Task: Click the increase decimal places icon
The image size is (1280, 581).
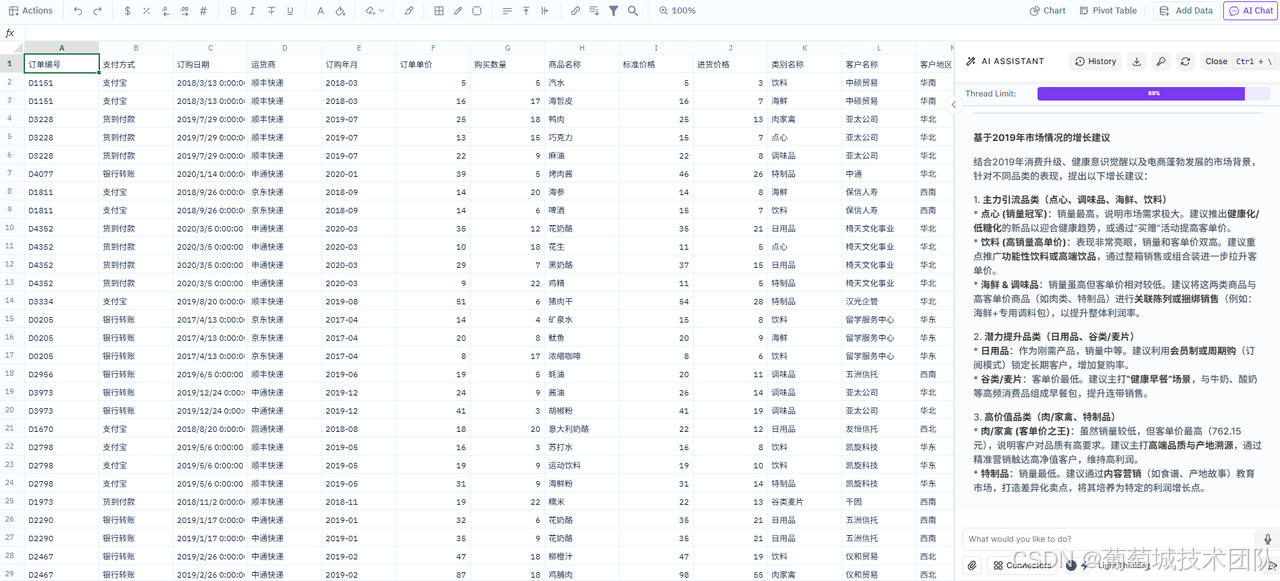Action: 184,11
